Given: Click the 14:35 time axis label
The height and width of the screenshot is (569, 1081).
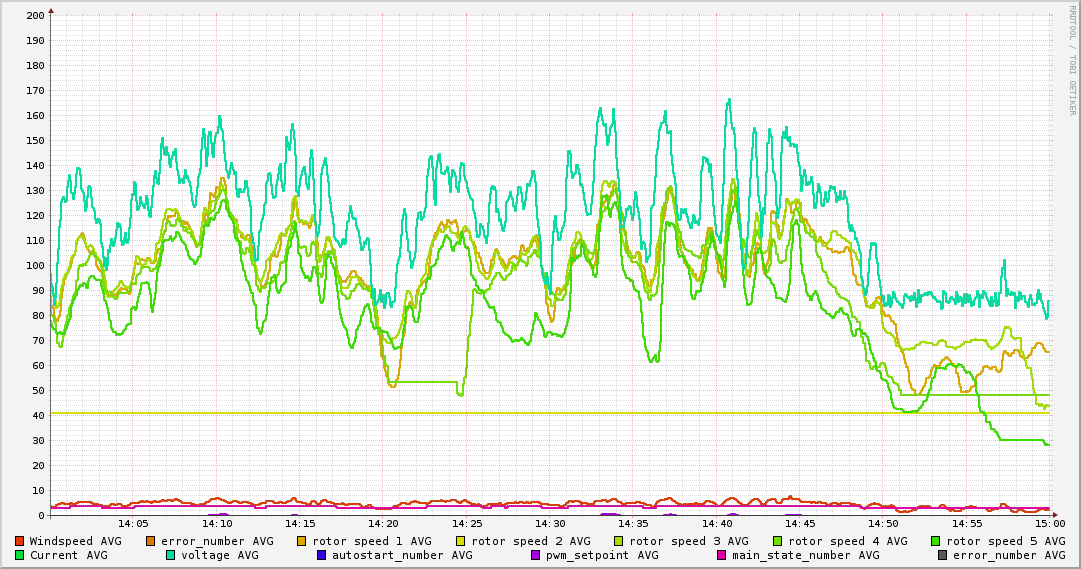Looking at the screenshot, I should pos(634,525).
